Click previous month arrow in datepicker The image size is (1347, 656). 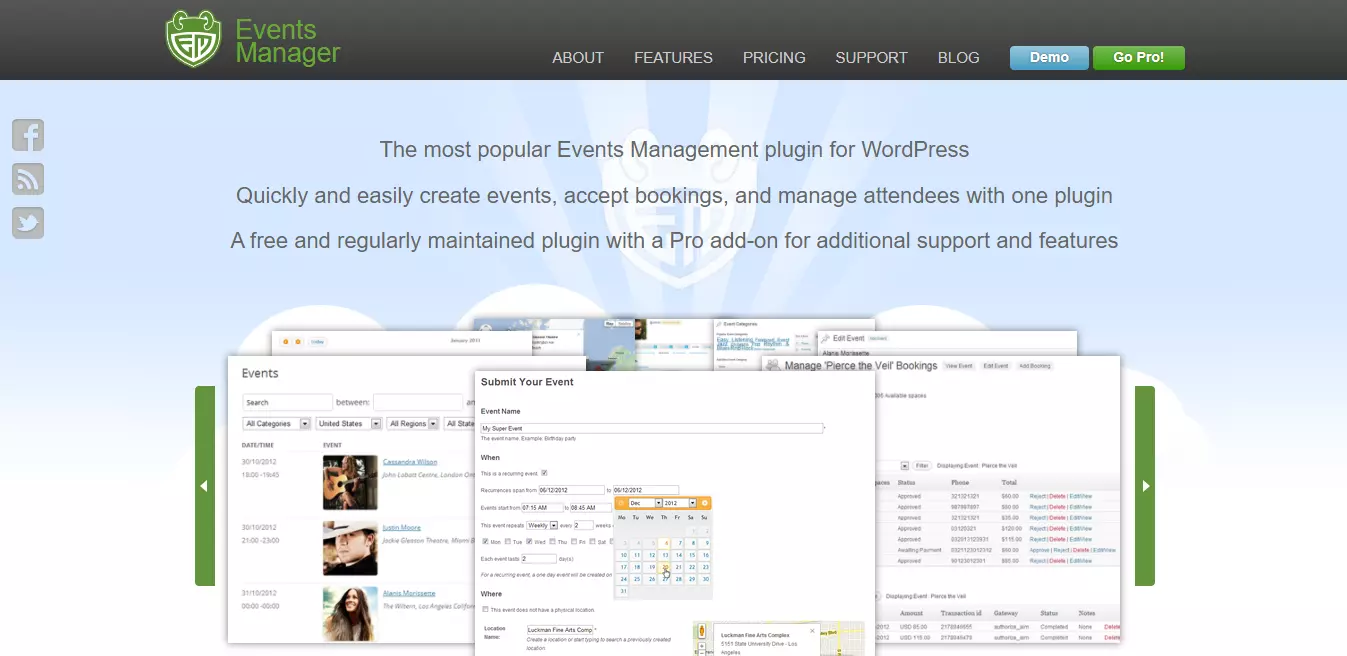621,502
